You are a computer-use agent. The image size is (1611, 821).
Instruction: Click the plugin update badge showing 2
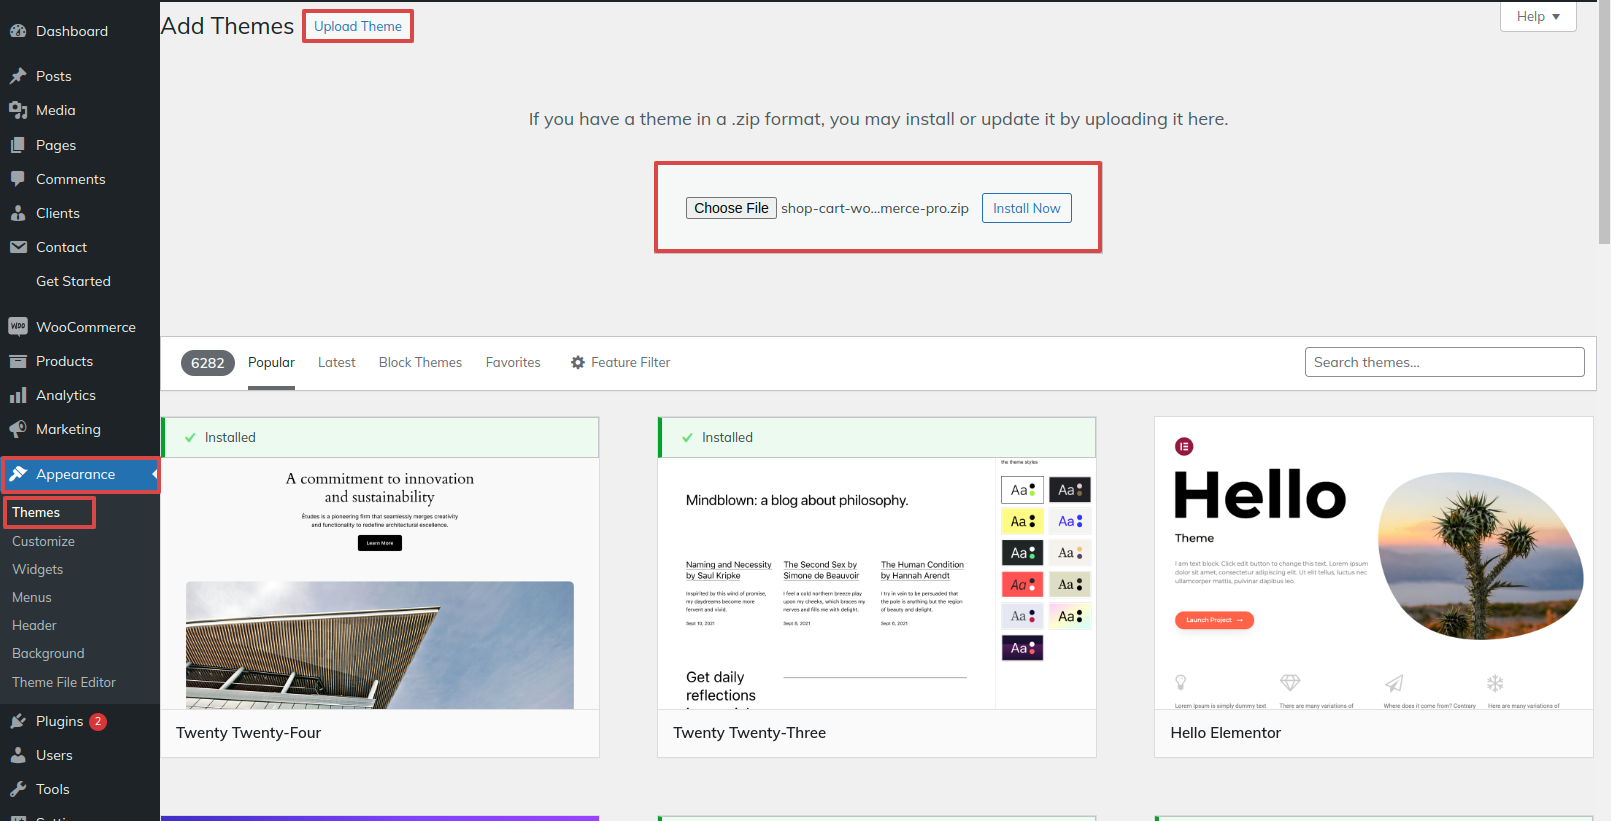click(98, 721)
